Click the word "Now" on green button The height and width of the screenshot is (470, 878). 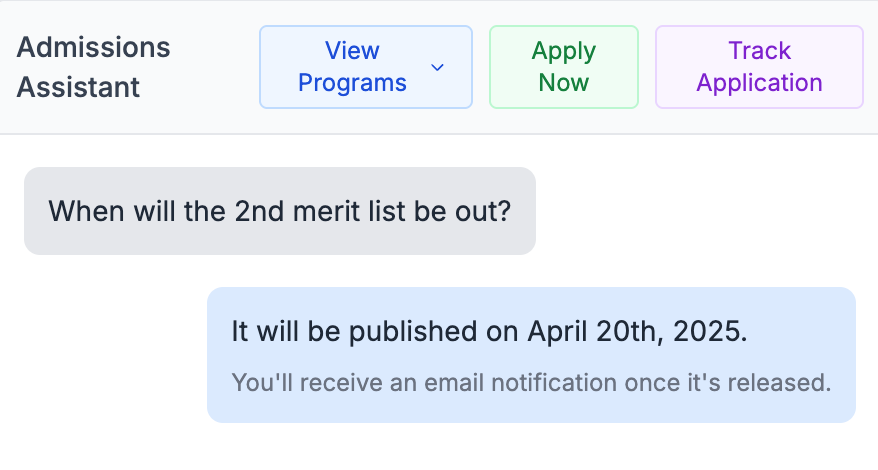click(x=563, y=83)
